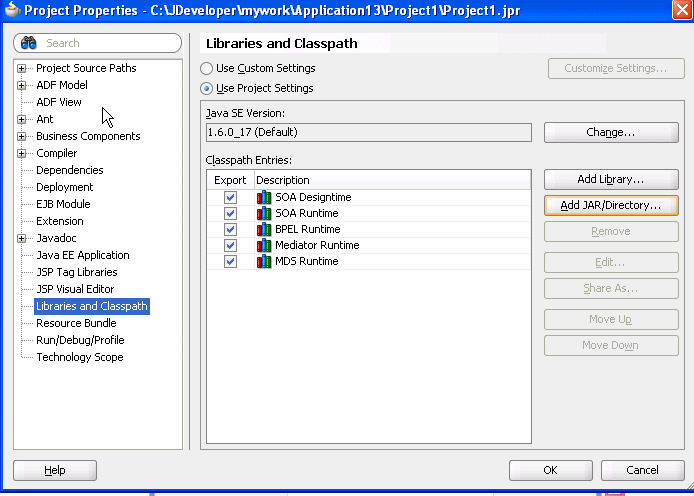This screenshot has height=496, width=694.
Task: Click the Move Down button
Action: [x=611, y=346]
